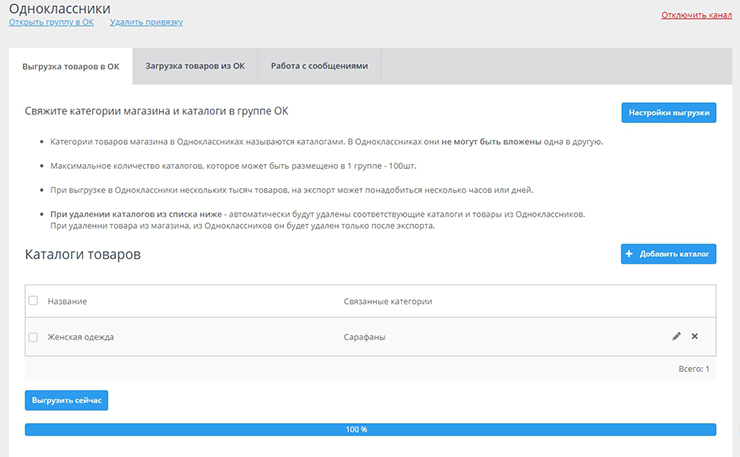Click the Название column header
Image resolution: width=740 pixels, height=457 pixels.
[67, 301]
